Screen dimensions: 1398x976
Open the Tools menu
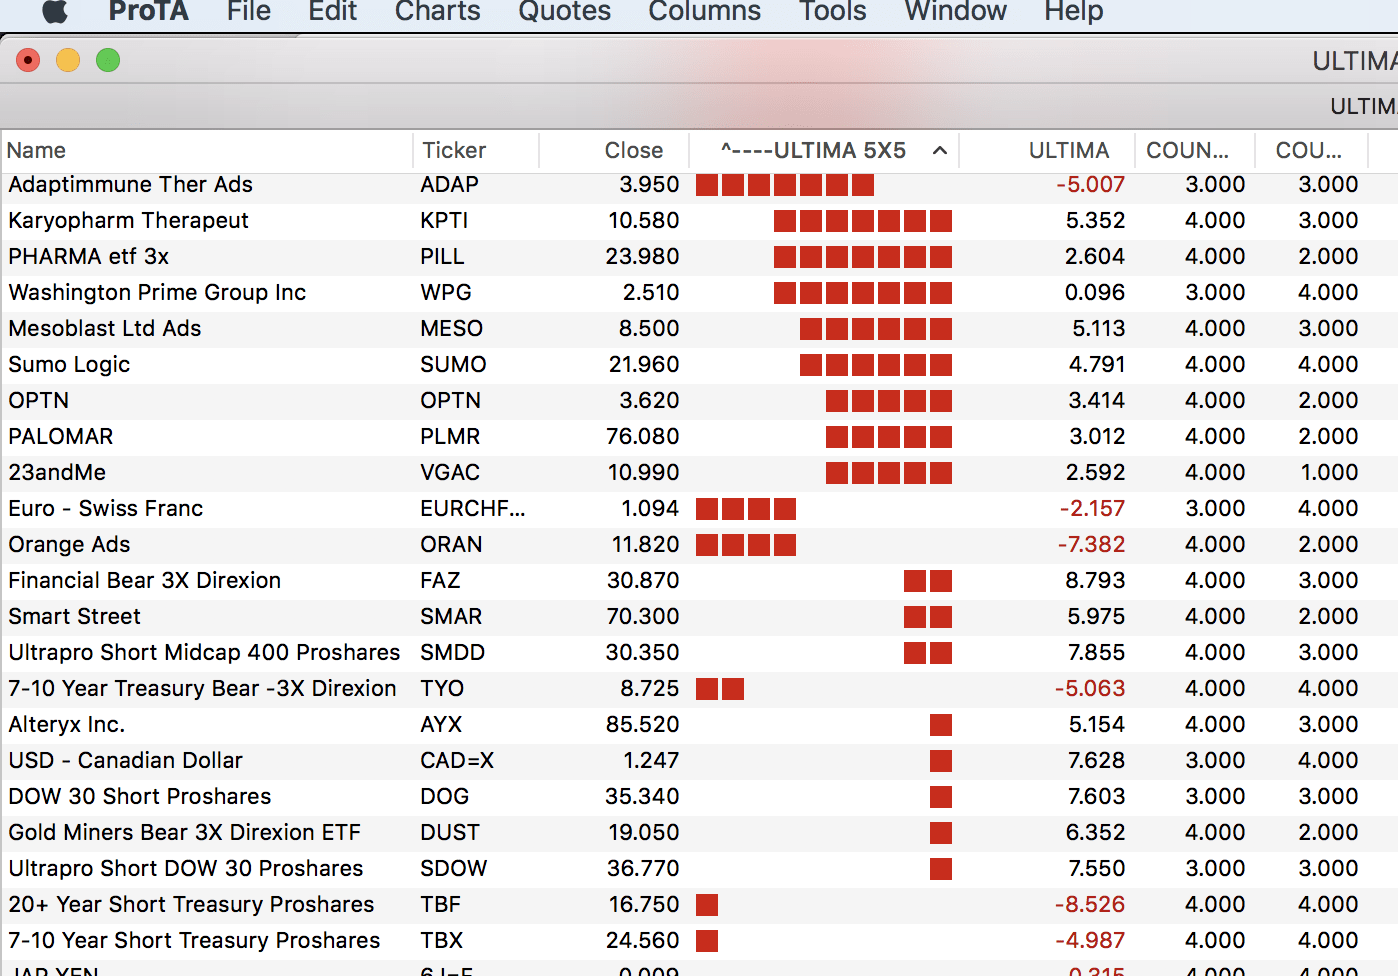pos(832,11)
